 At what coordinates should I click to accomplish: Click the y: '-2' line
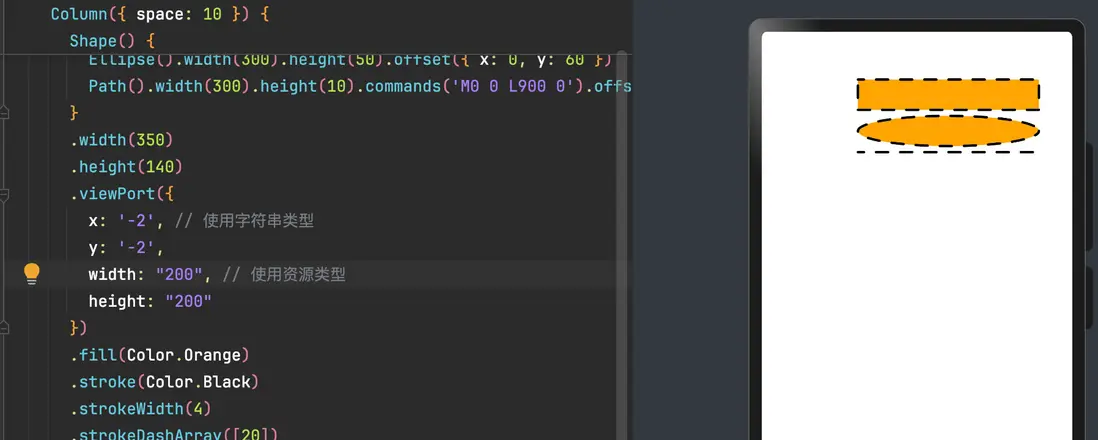pyautogui.click(x=126, y=247)
